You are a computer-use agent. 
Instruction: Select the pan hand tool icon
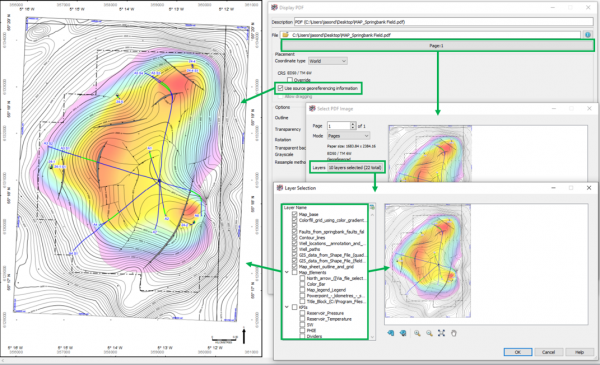[x=453, y=333]
